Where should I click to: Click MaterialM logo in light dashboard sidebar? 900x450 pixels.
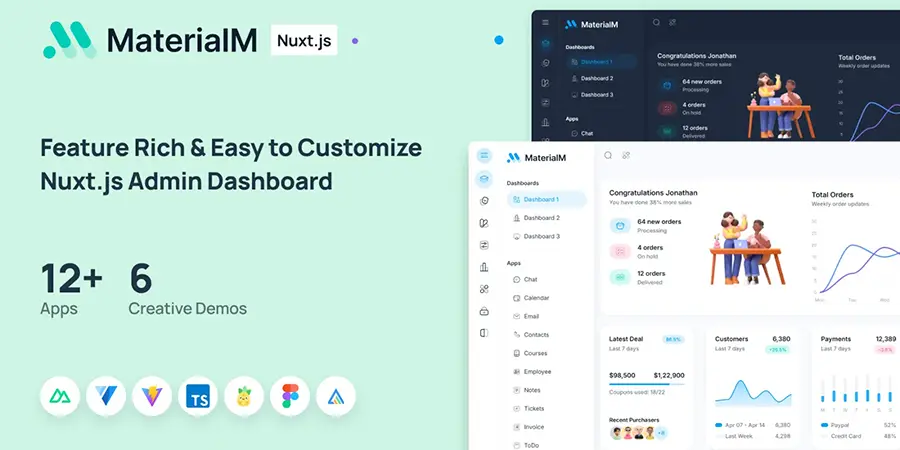tap(536, 157)
